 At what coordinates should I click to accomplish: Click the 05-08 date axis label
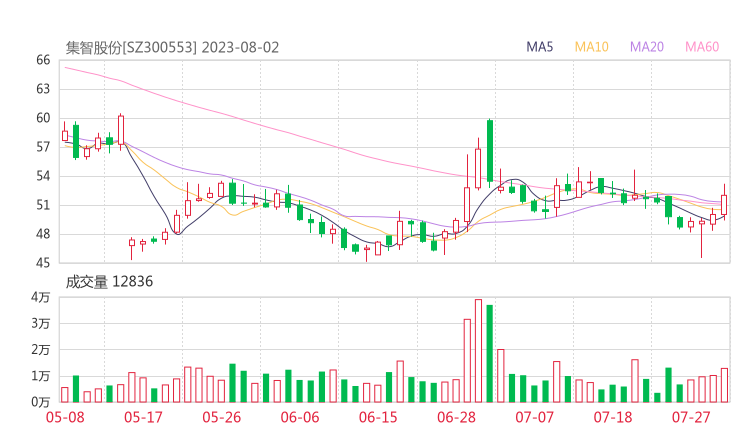pos(65,417)
